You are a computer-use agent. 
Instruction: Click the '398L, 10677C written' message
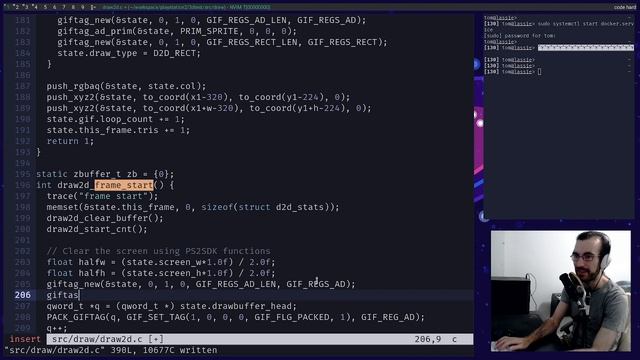163,350
